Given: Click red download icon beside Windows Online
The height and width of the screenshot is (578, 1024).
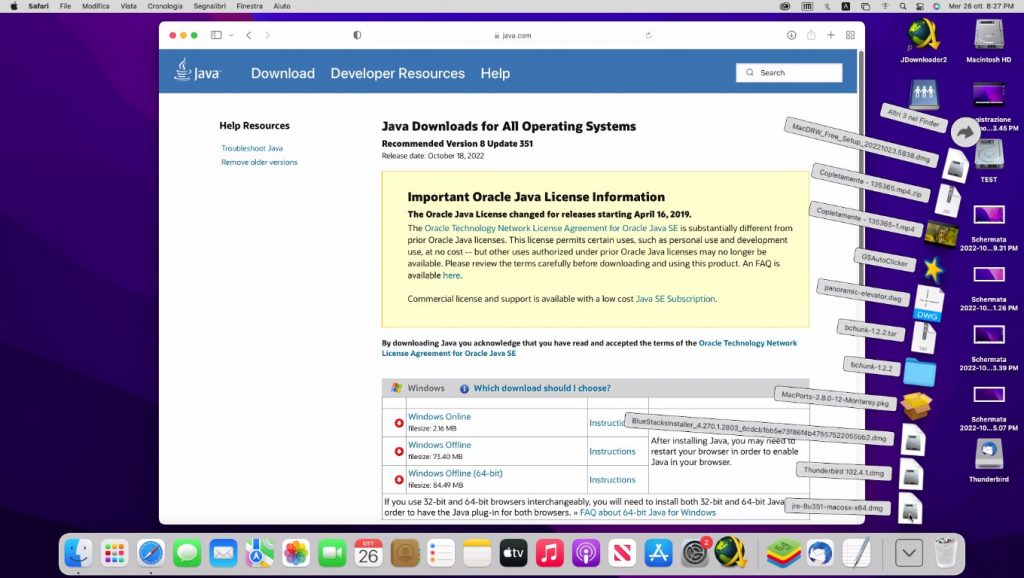Looking at the screenshot, I should (399, 423).
